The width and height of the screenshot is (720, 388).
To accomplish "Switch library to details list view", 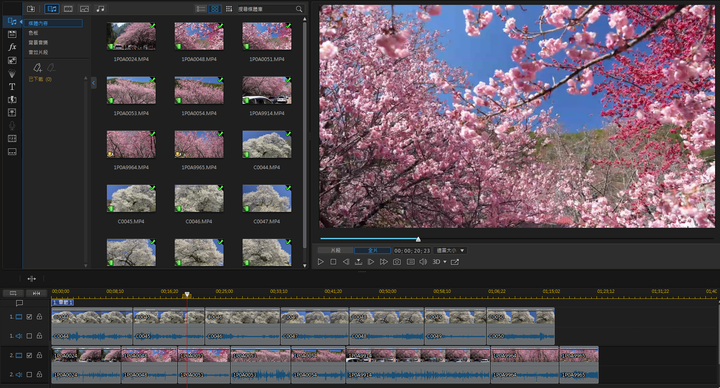I will (x=201, y=9).
